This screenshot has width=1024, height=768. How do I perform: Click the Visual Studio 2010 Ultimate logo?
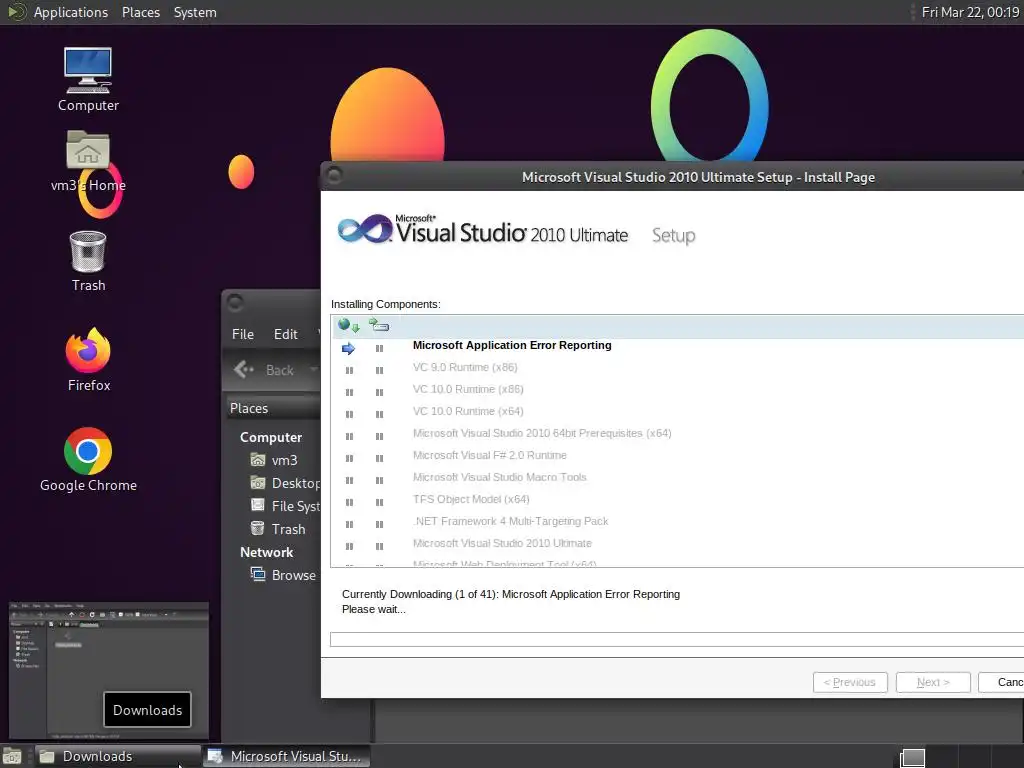(x=483, y=230)
